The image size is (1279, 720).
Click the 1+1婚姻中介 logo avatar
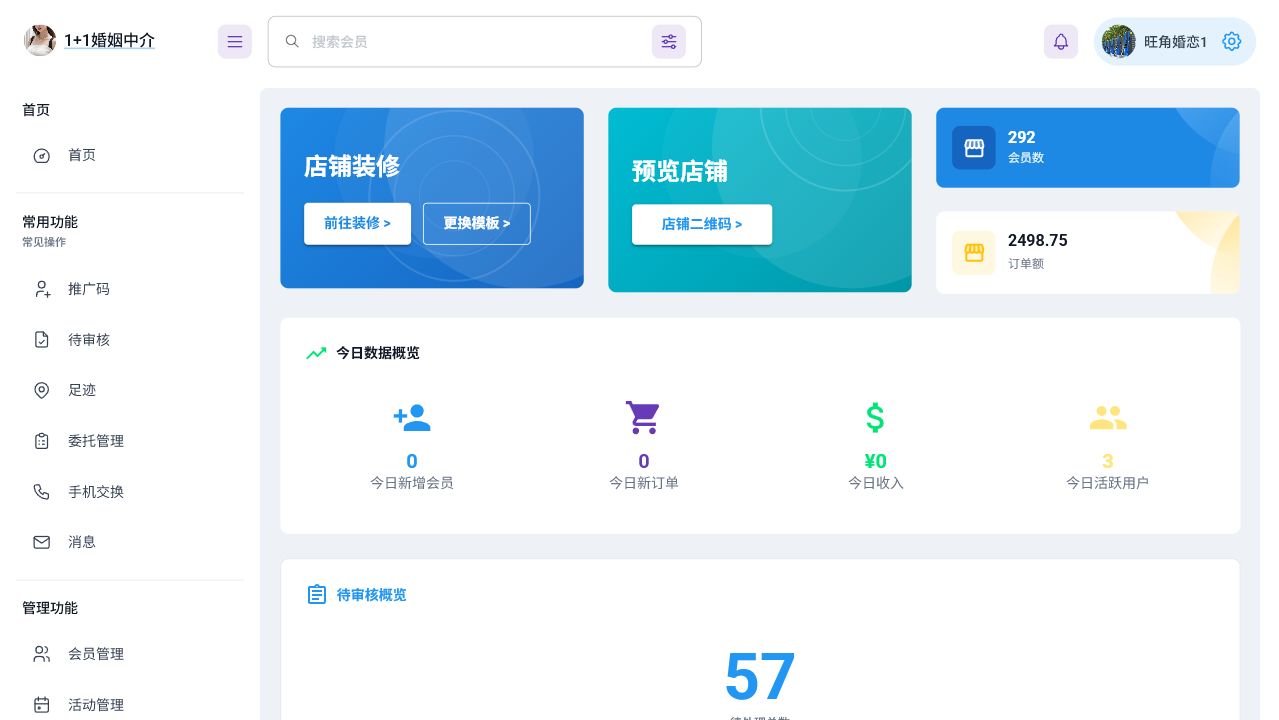coord(40,40)
